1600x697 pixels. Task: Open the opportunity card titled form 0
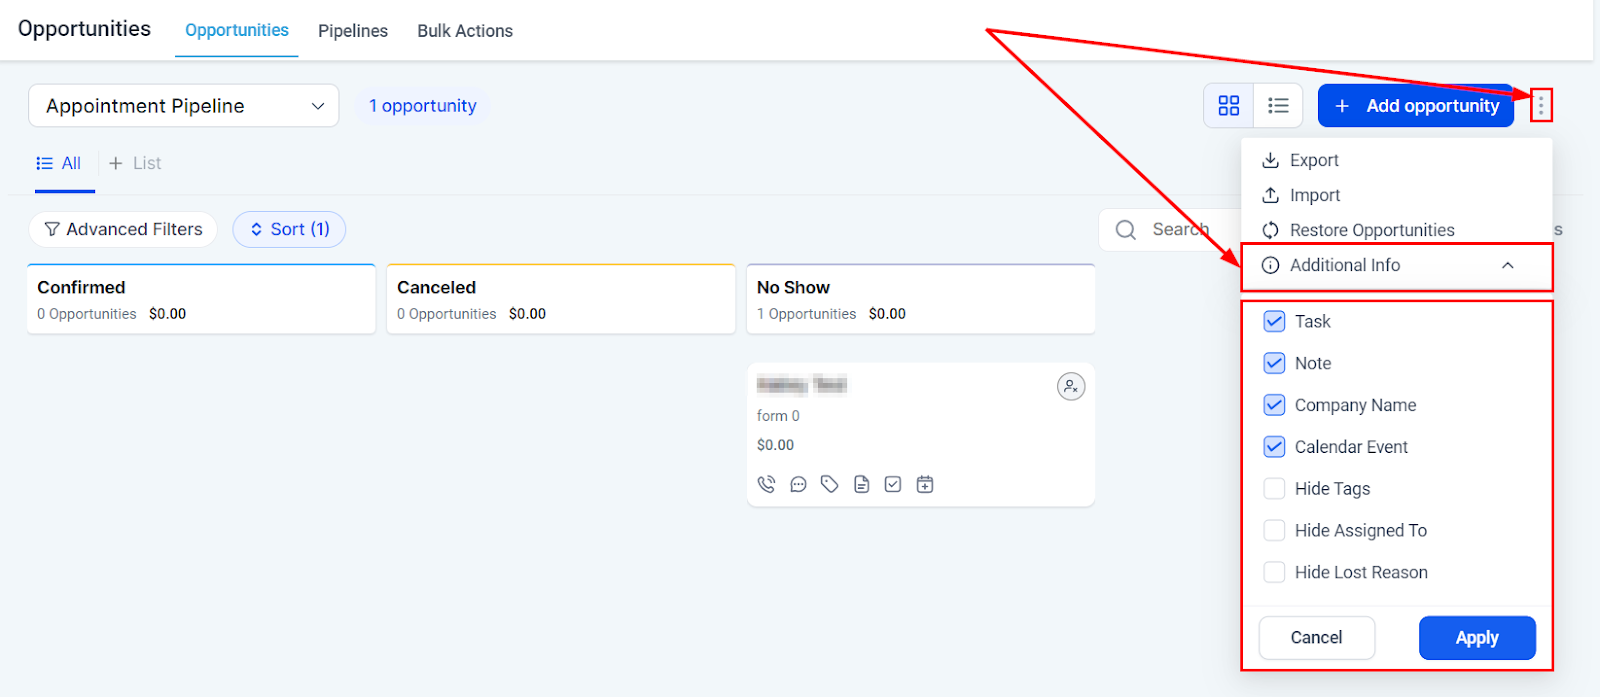(921, 435)
